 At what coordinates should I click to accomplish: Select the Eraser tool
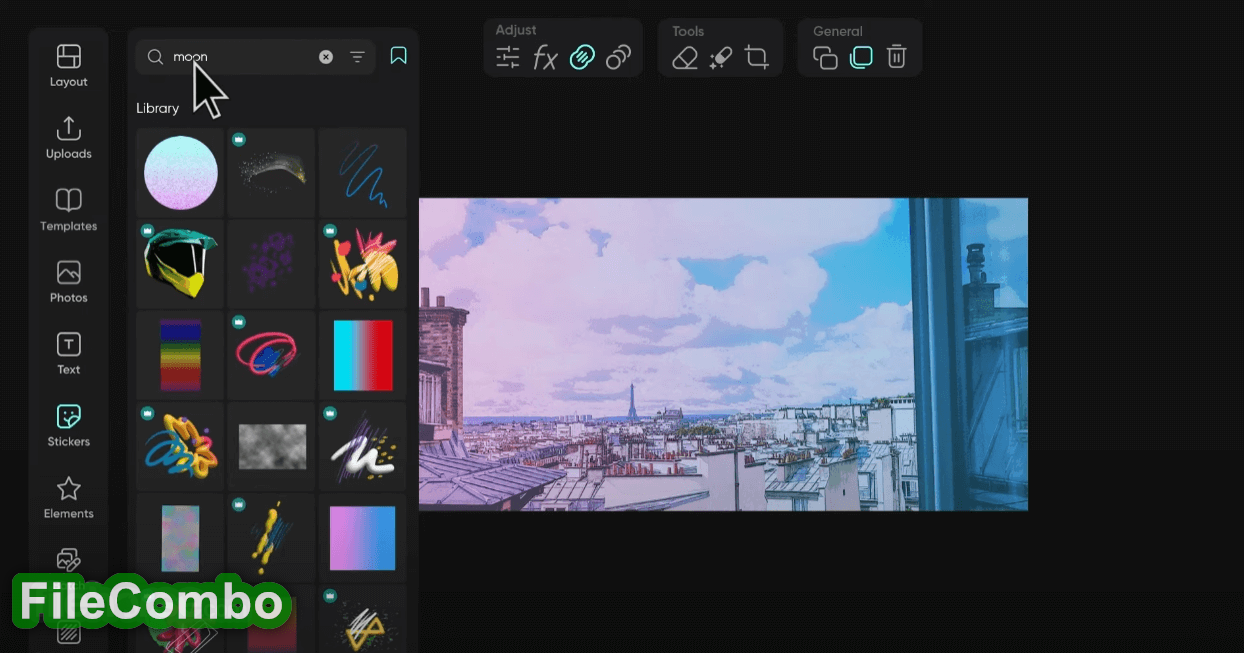(x=684, y=58)
